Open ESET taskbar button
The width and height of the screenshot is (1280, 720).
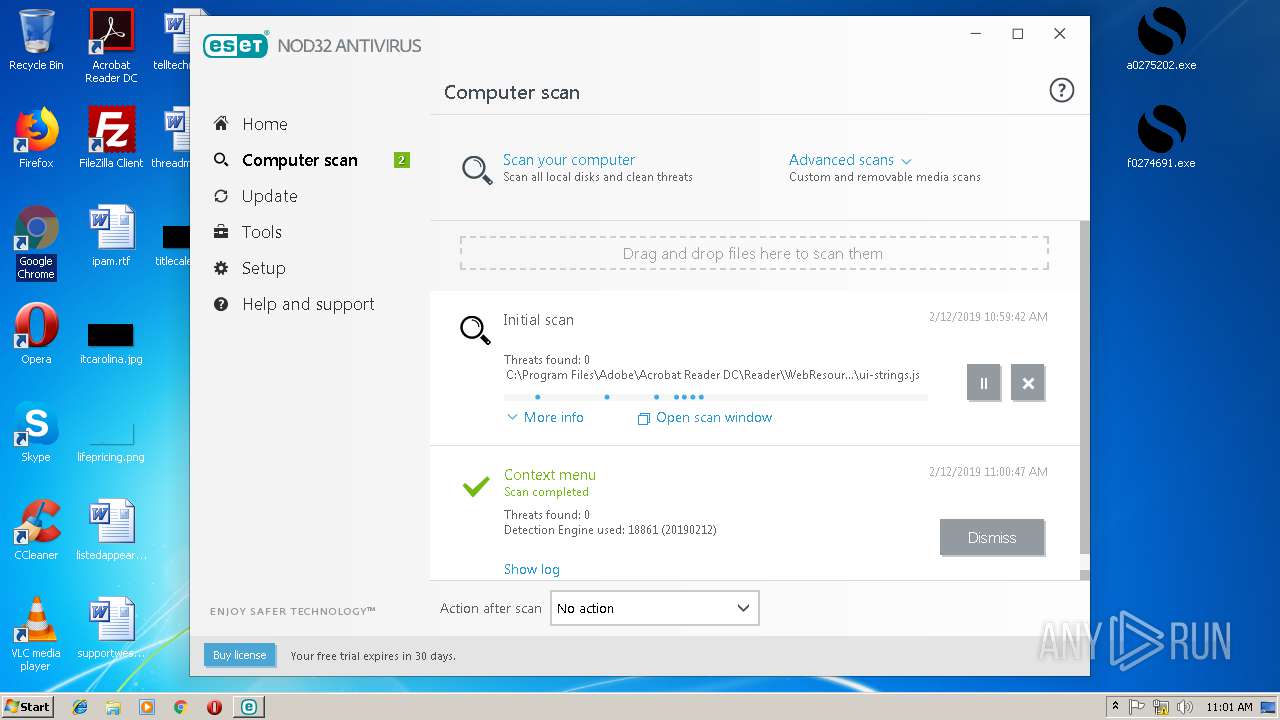point(248,707)
